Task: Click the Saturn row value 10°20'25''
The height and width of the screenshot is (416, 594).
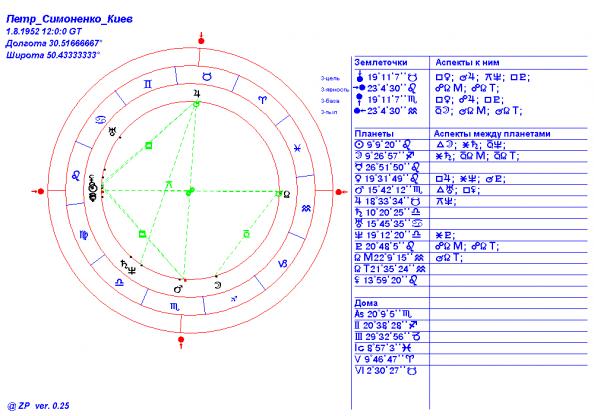Action: (x=388, y=212)
